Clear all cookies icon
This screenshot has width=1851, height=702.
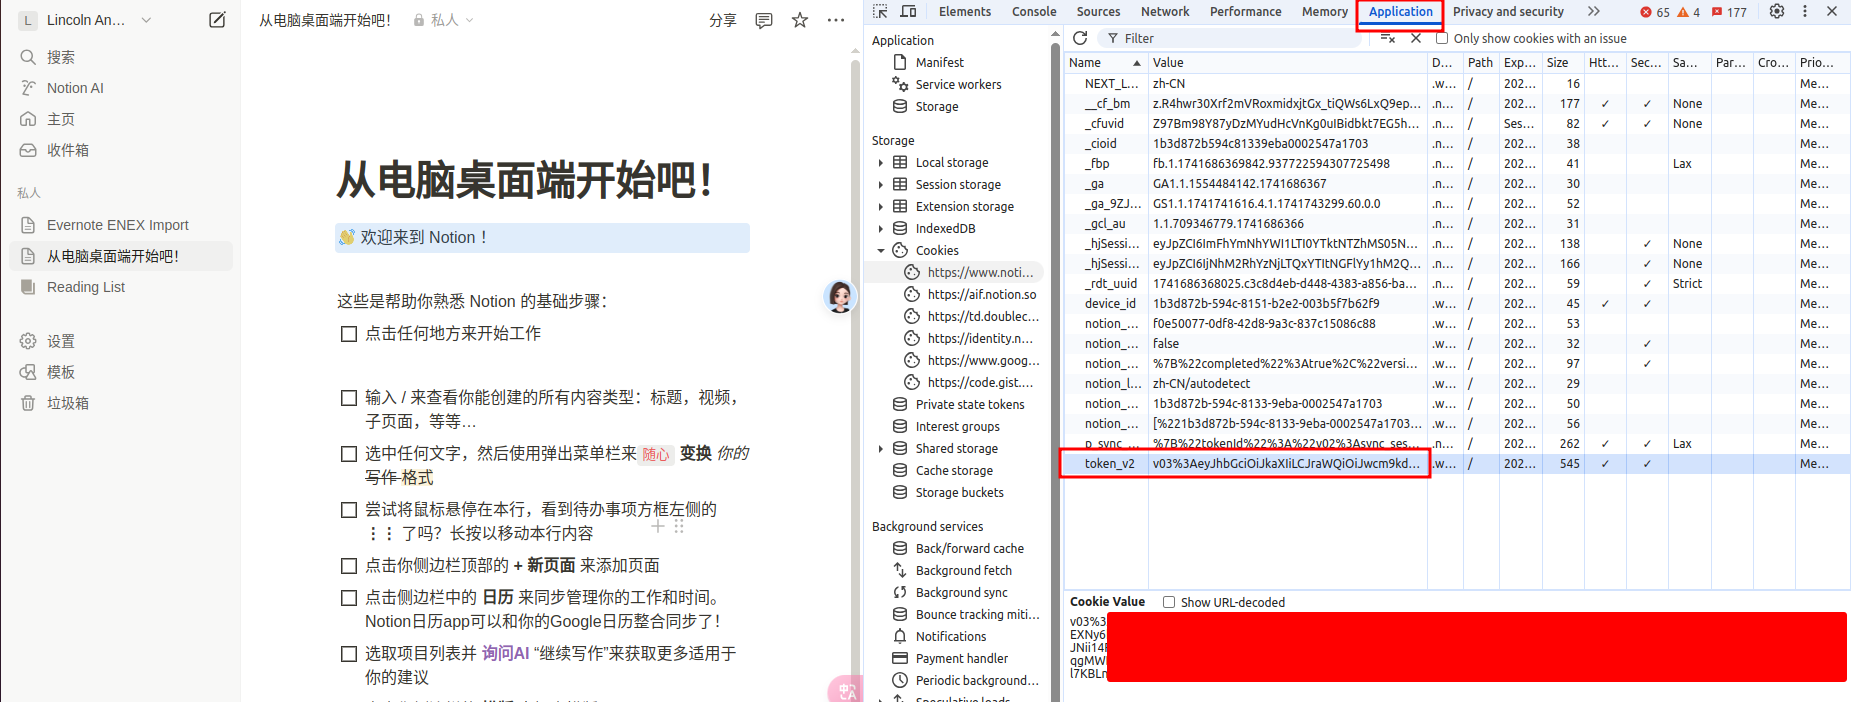click(x=1388, y=38)
